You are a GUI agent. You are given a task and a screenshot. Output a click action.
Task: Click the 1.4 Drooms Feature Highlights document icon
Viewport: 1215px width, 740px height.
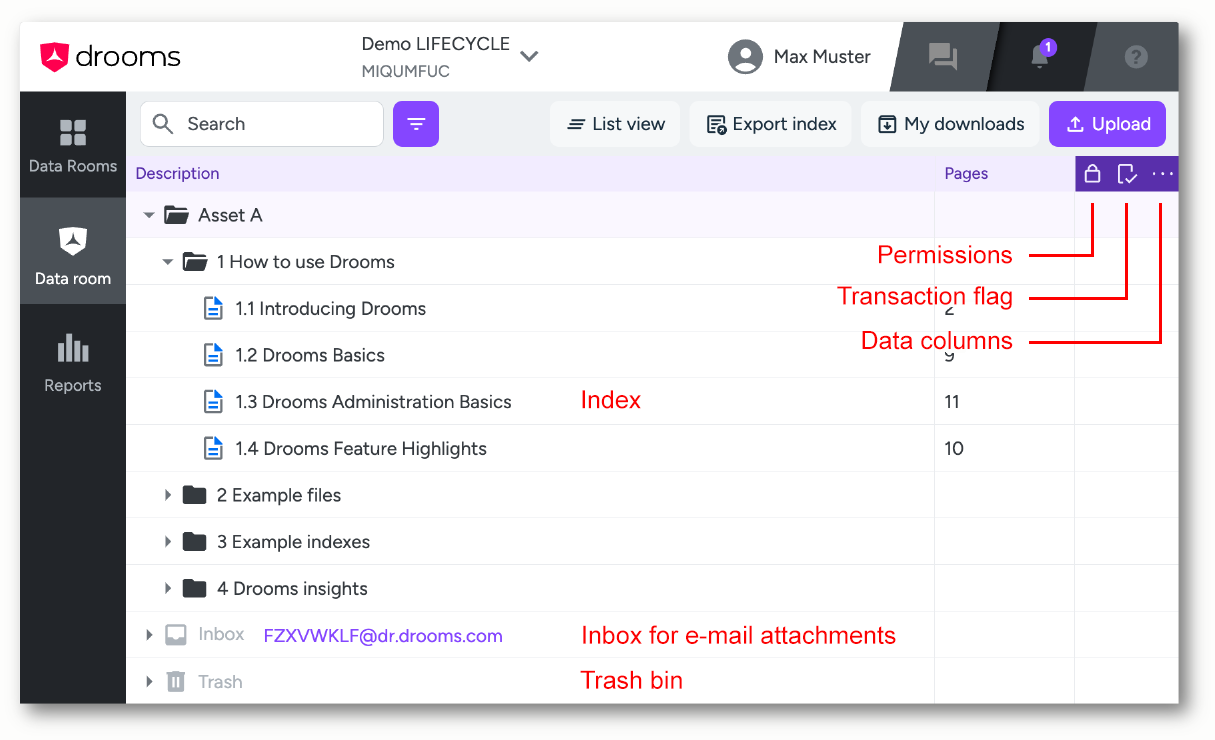click(213, 448)
